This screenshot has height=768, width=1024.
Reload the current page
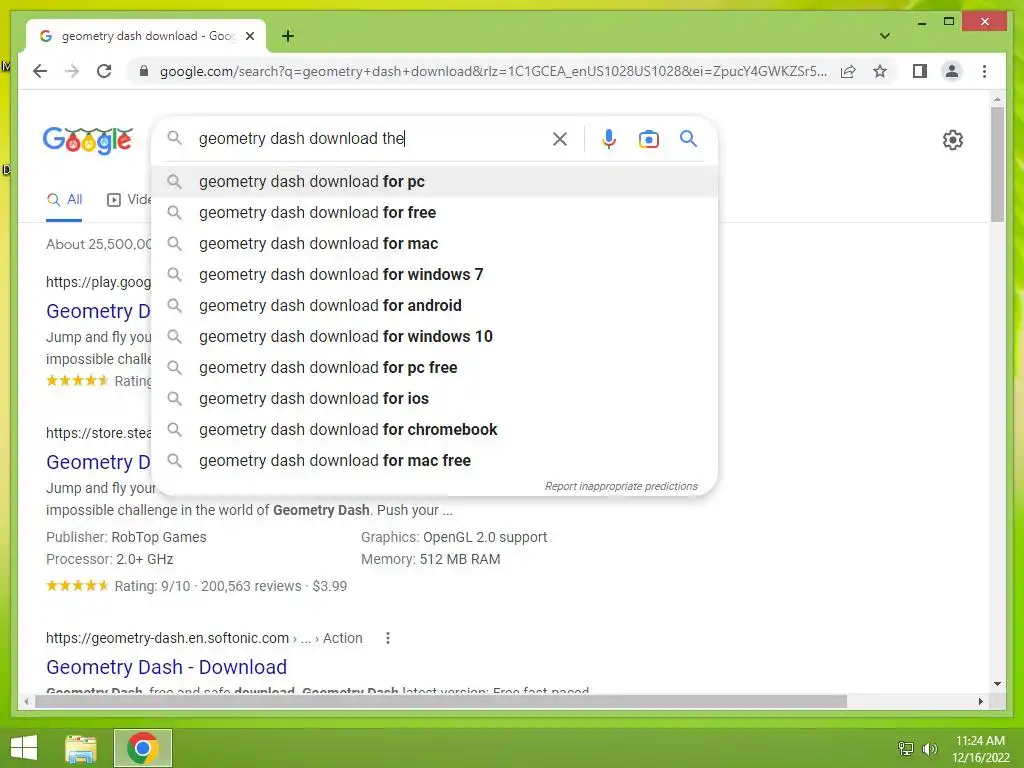pos(104,71)
